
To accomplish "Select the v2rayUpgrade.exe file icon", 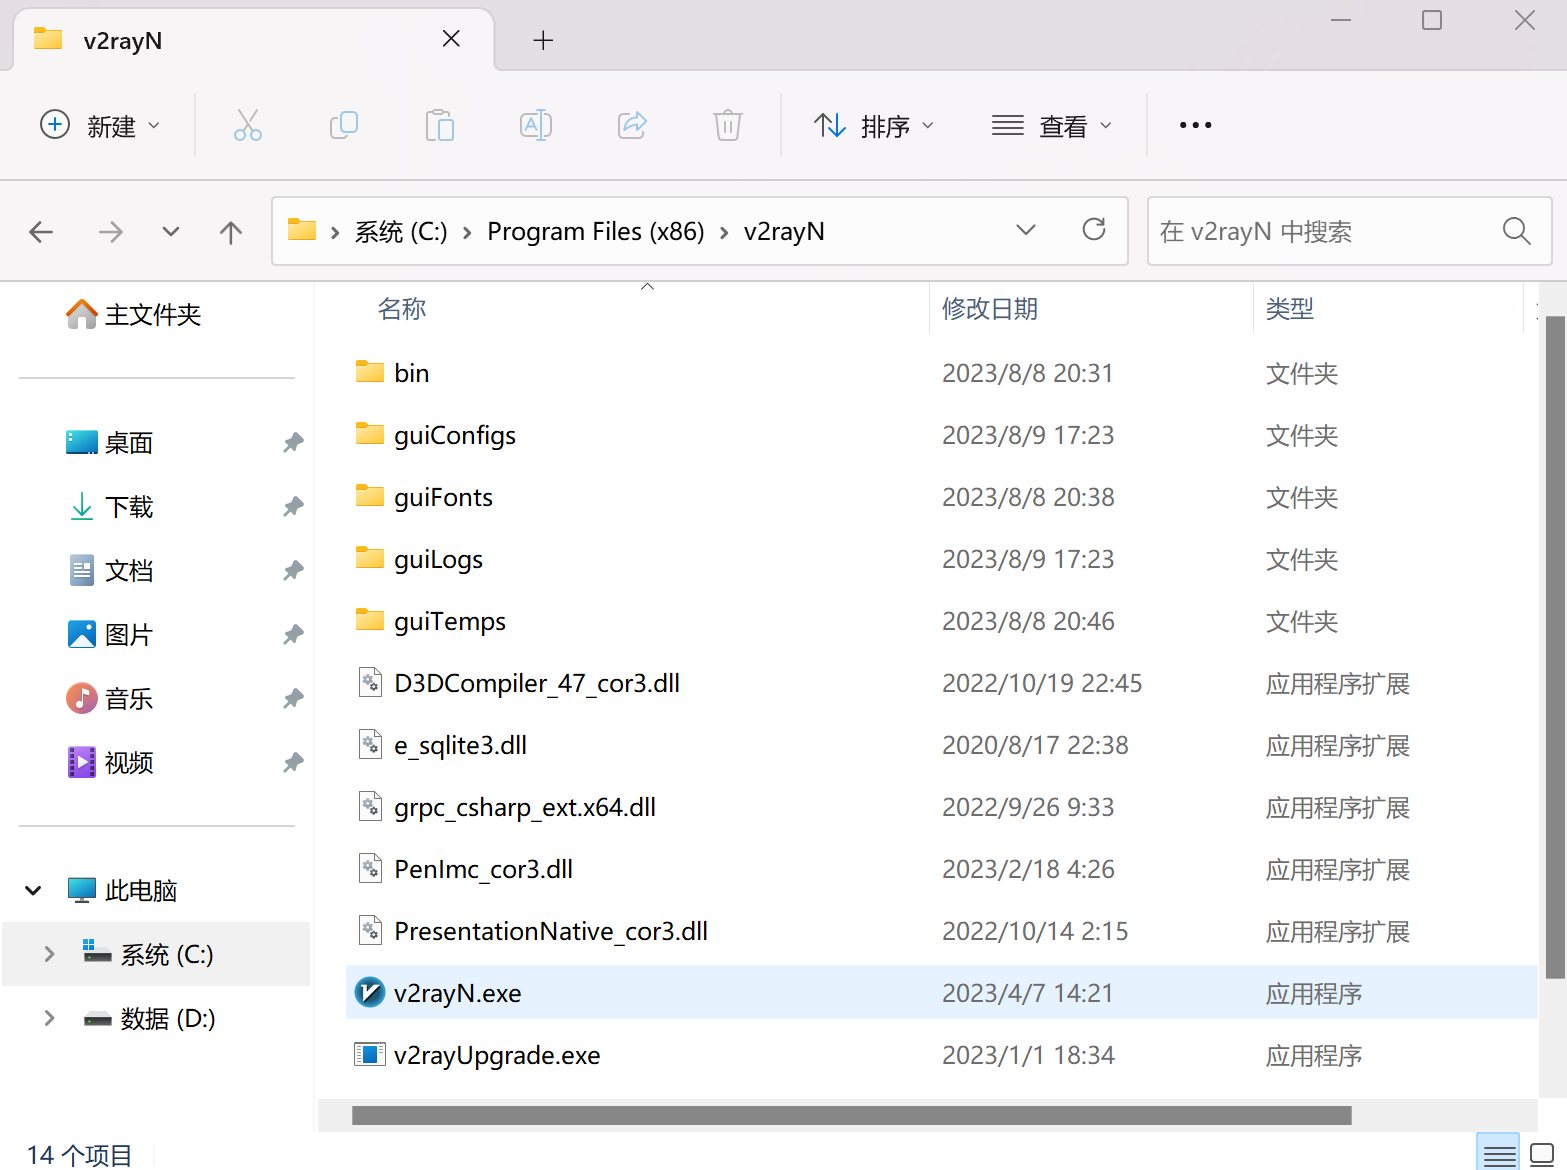I will click(x=370, y=1054).
